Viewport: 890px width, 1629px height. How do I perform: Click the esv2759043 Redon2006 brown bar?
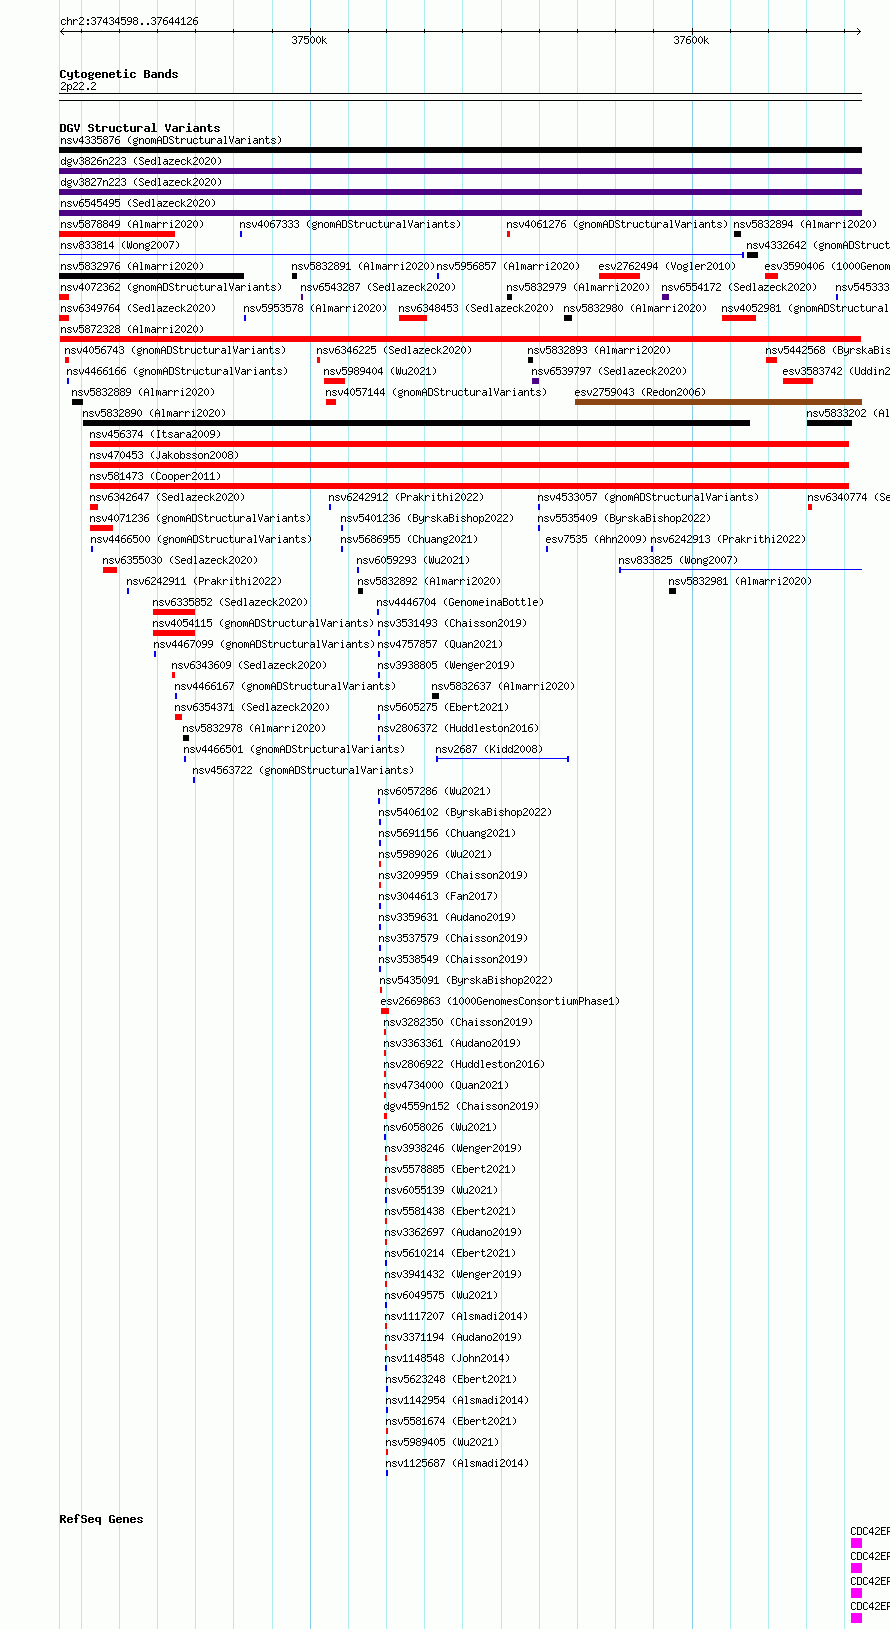click(718, 402)
